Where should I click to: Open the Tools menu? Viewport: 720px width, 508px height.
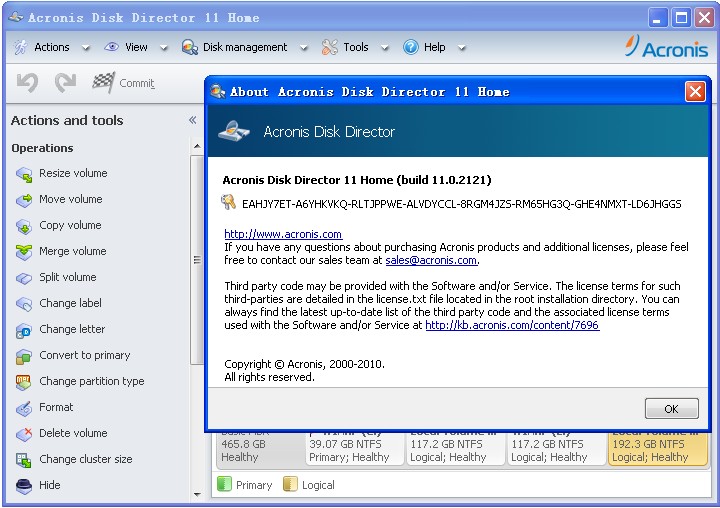pos(356,47)
